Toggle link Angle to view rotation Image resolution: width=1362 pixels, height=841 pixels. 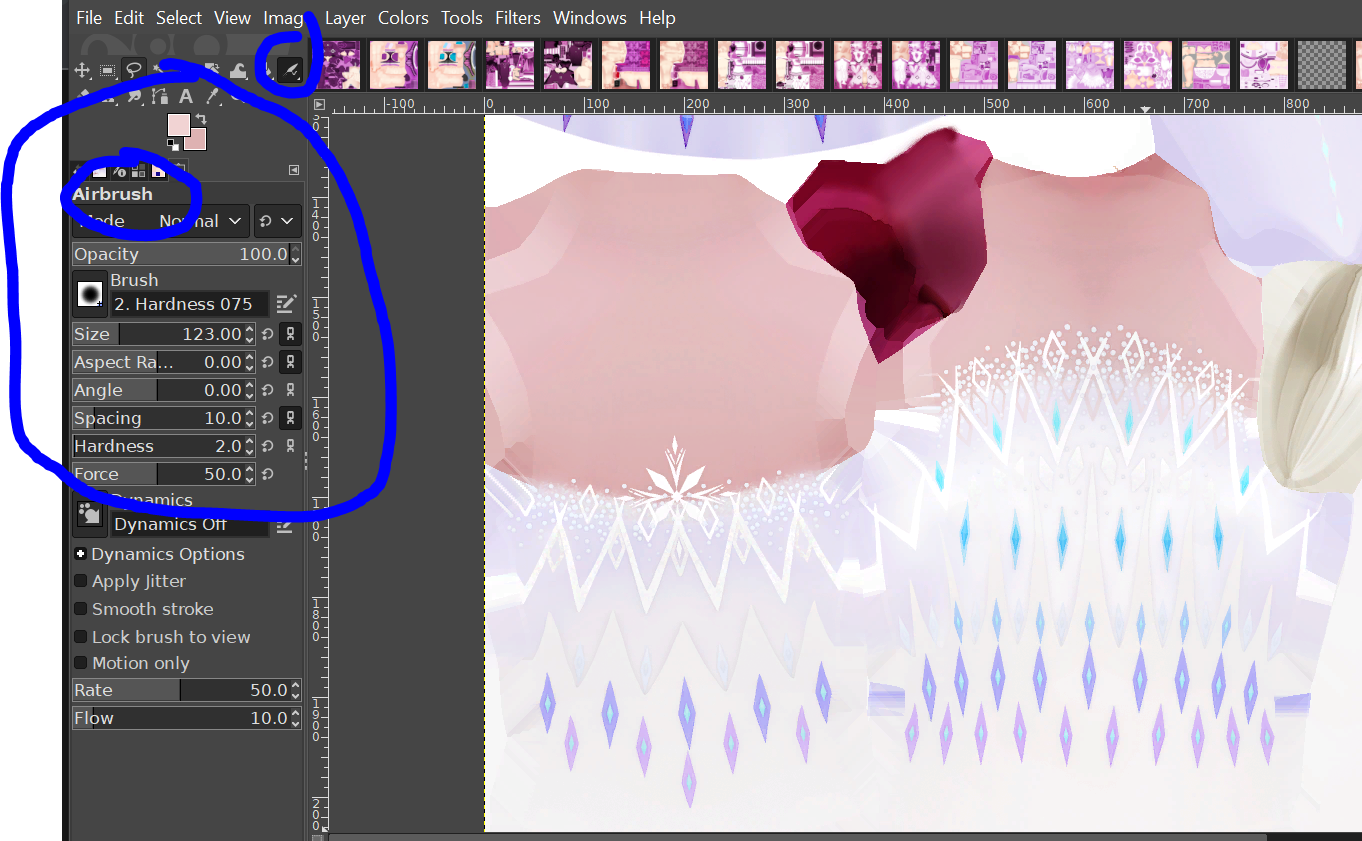pos(290,390)
